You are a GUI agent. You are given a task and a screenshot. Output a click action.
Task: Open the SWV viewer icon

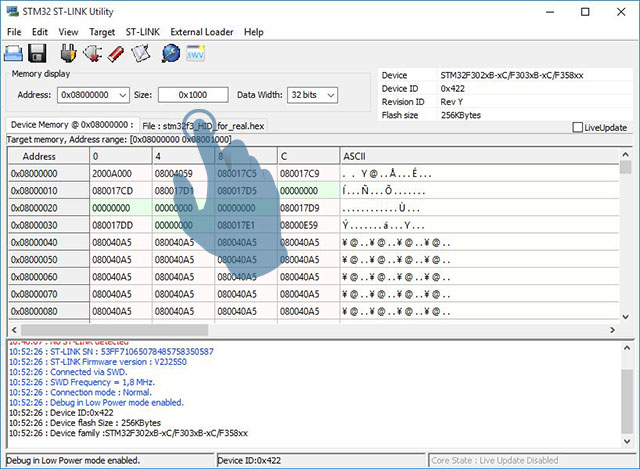pyautogui.click(x=196, y=53)
